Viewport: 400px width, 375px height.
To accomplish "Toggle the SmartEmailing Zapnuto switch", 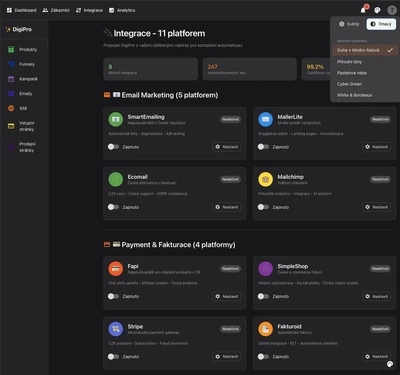I will click(x=113, y=147).
